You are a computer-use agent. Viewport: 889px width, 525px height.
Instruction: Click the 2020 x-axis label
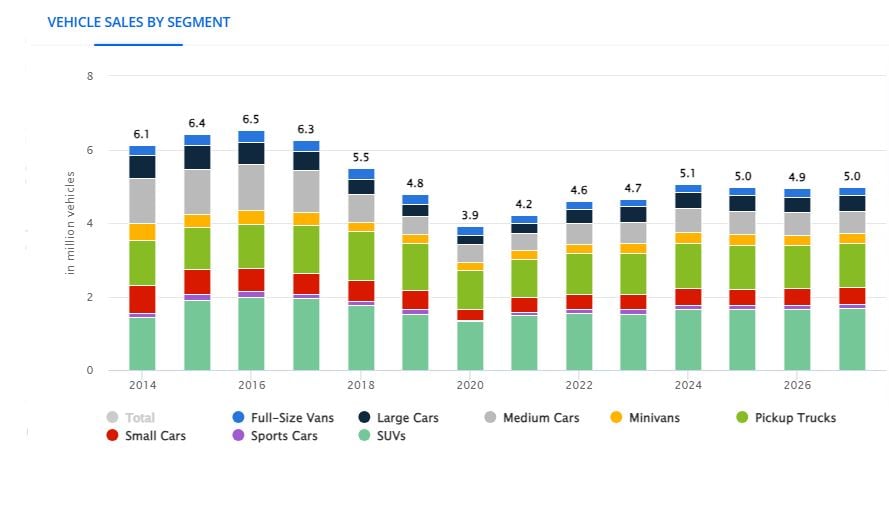pyautogui.click(x=470, y=386)
